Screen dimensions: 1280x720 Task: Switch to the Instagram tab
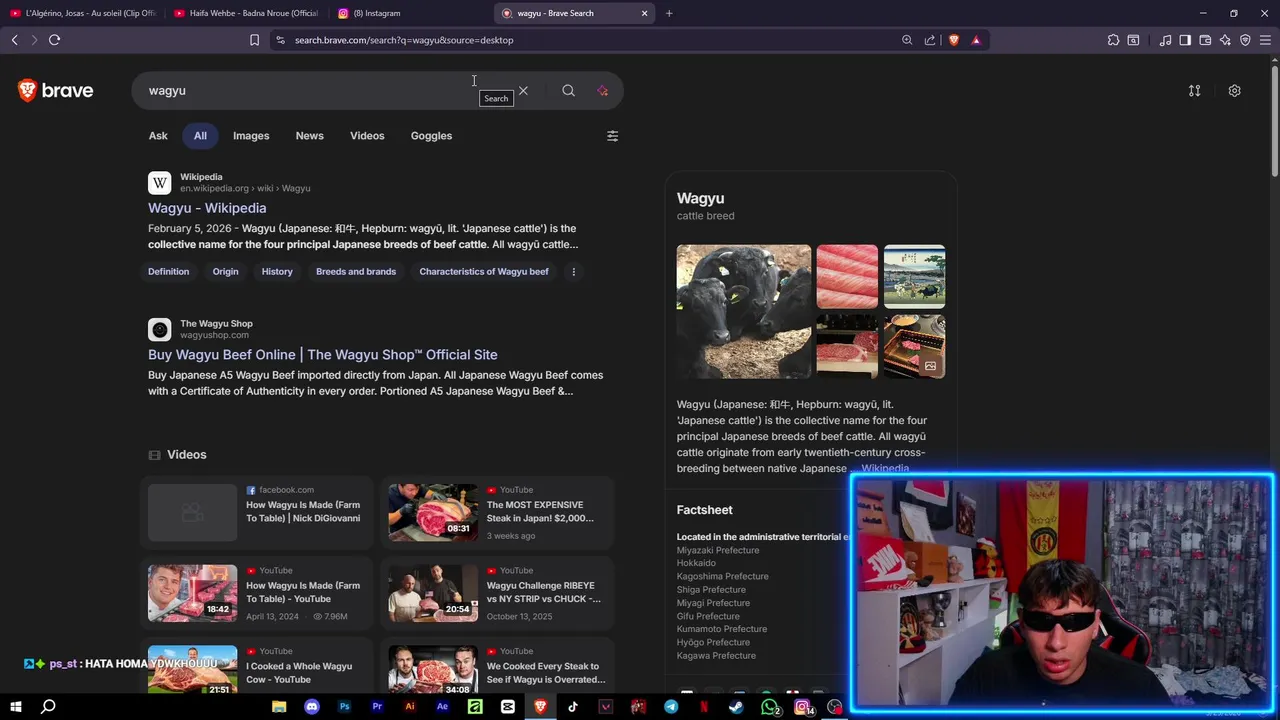click(410, 13)
